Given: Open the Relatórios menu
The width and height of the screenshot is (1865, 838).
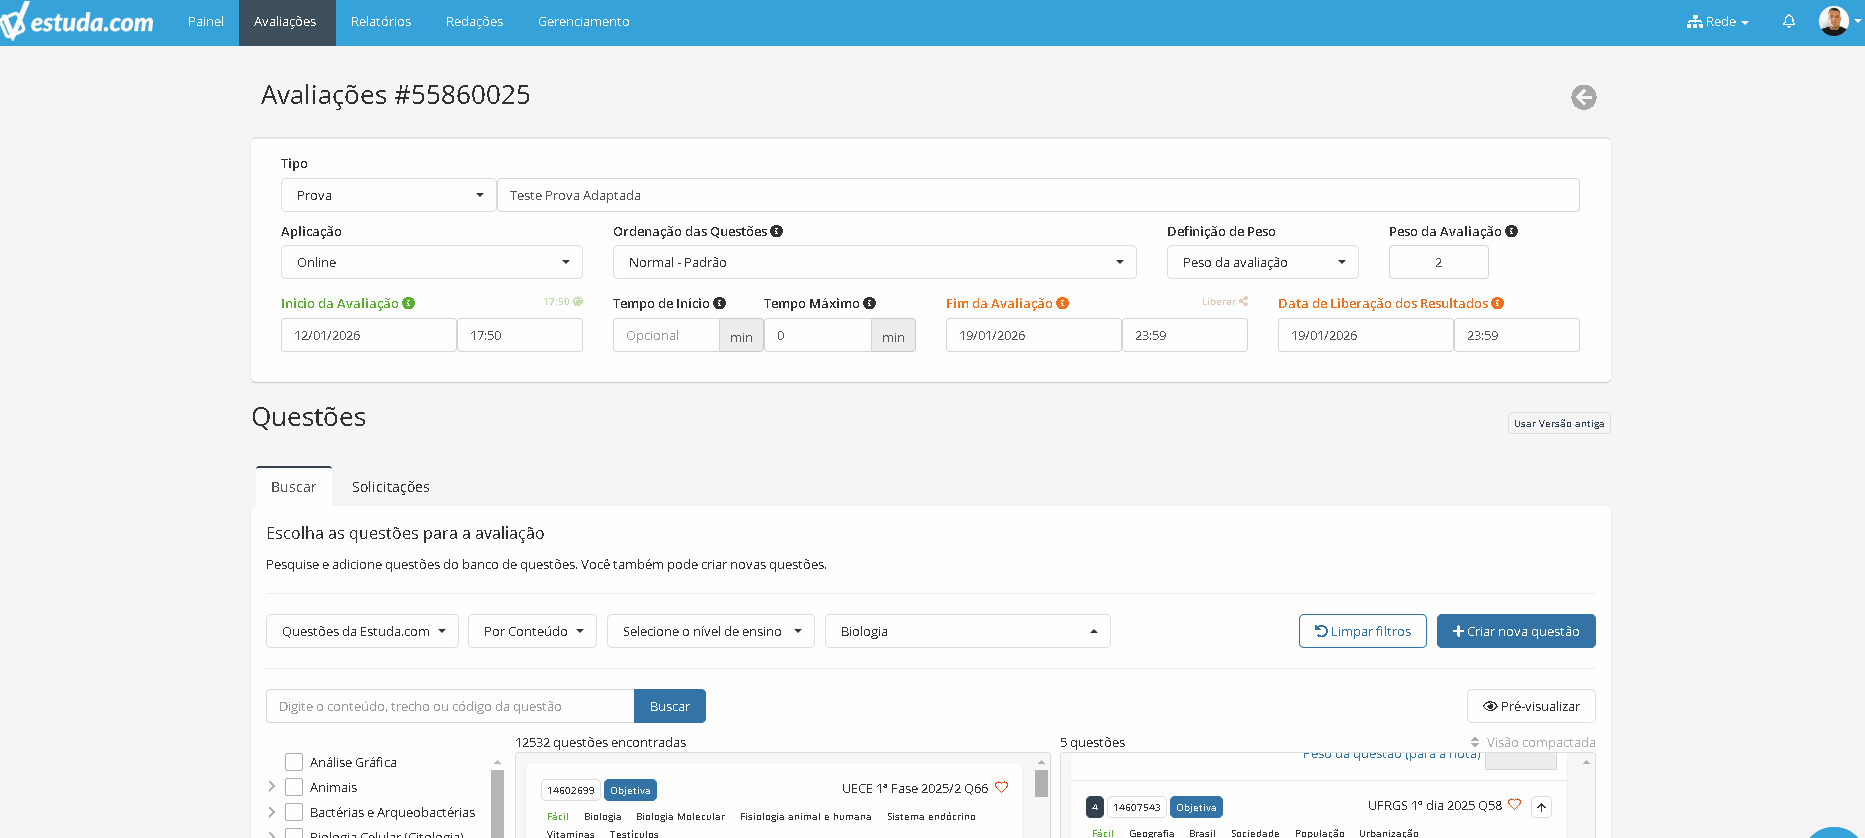Looking at the screenshot, I should 381,22.
